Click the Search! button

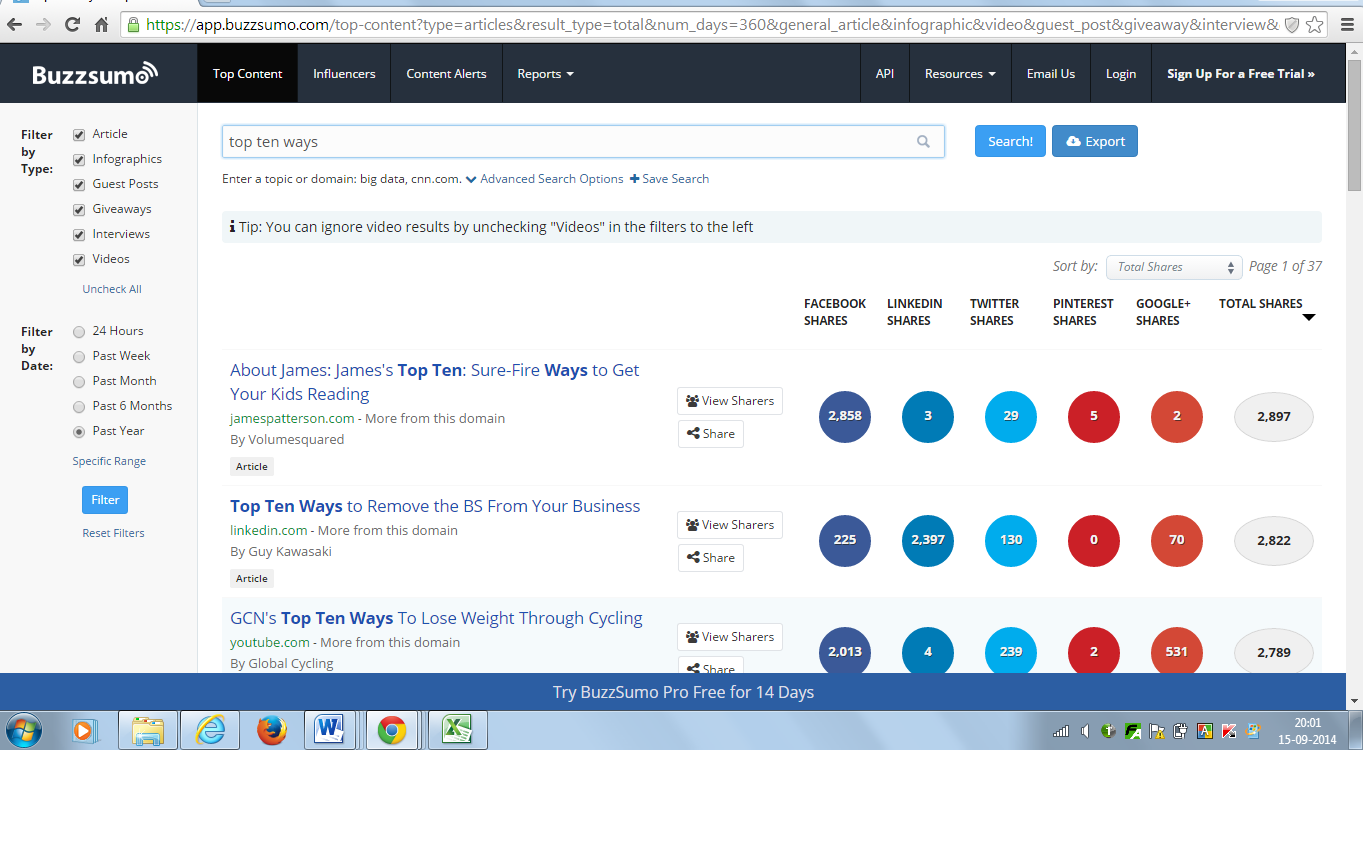pyautogui.click(x=1010, y=142)
